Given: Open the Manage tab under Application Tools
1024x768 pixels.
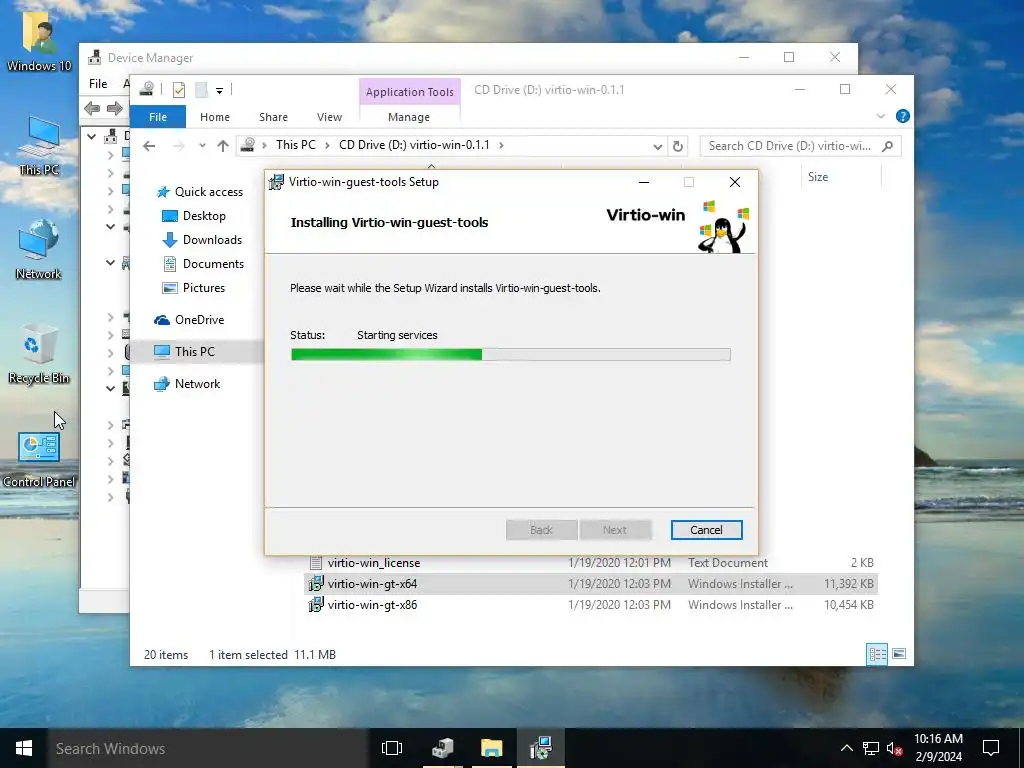Looking at the screenshot, I should (x=409, y=117).
